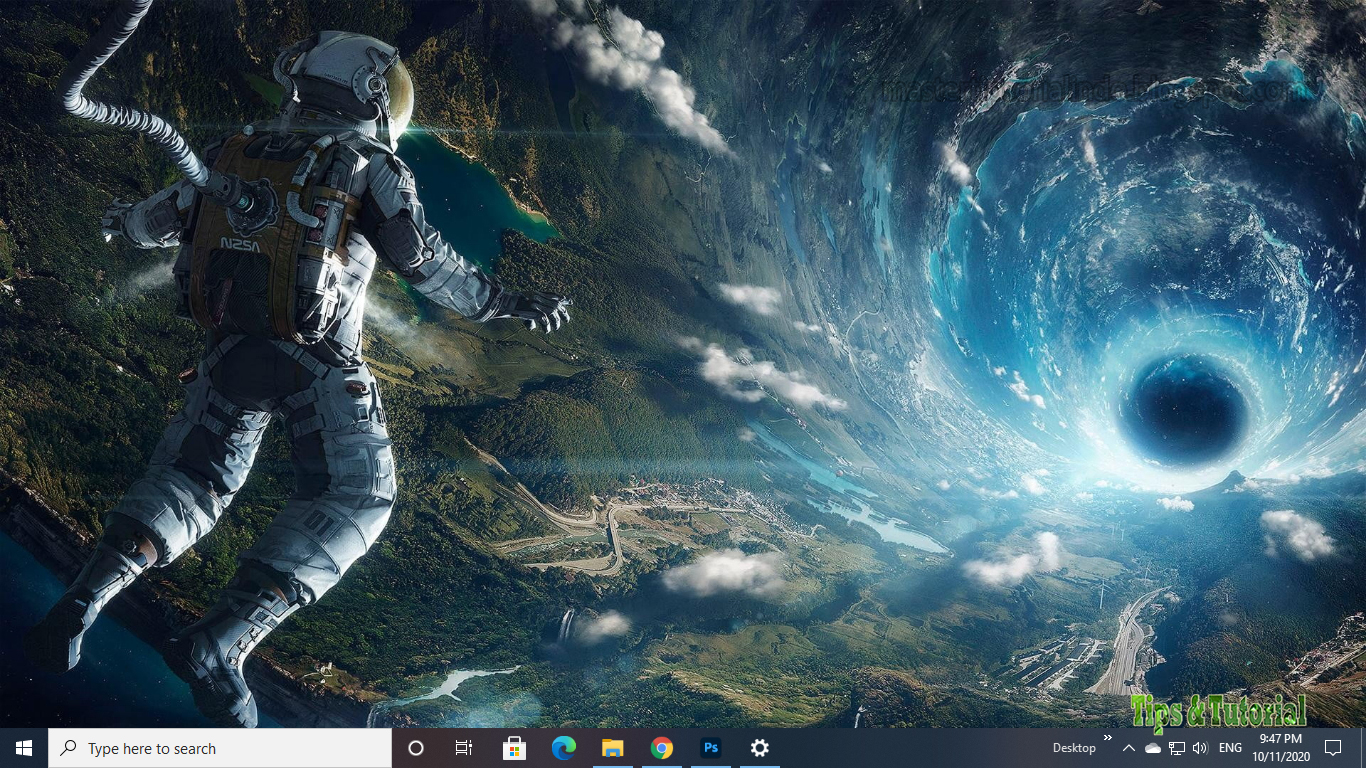The width and height of the screenshot is (1366, 768).
Task: Open the Settings app from the taskbar
Action: click(759, 748)
